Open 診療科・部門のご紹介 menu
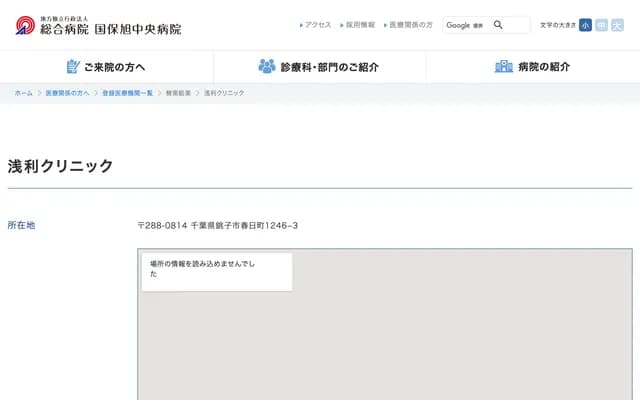The image size is (640, 400). (320, 67)
